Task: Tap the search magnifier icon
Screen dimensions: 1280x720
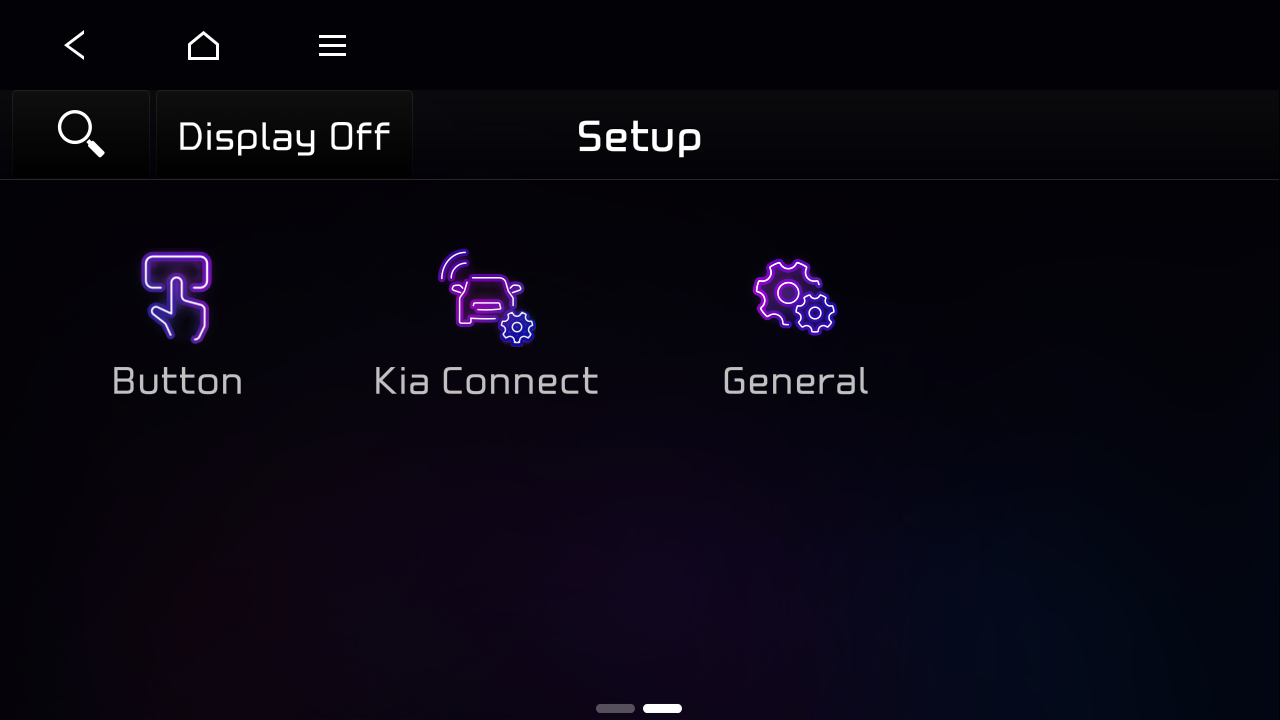Action: pyautogui.click(x=80, y=134)
